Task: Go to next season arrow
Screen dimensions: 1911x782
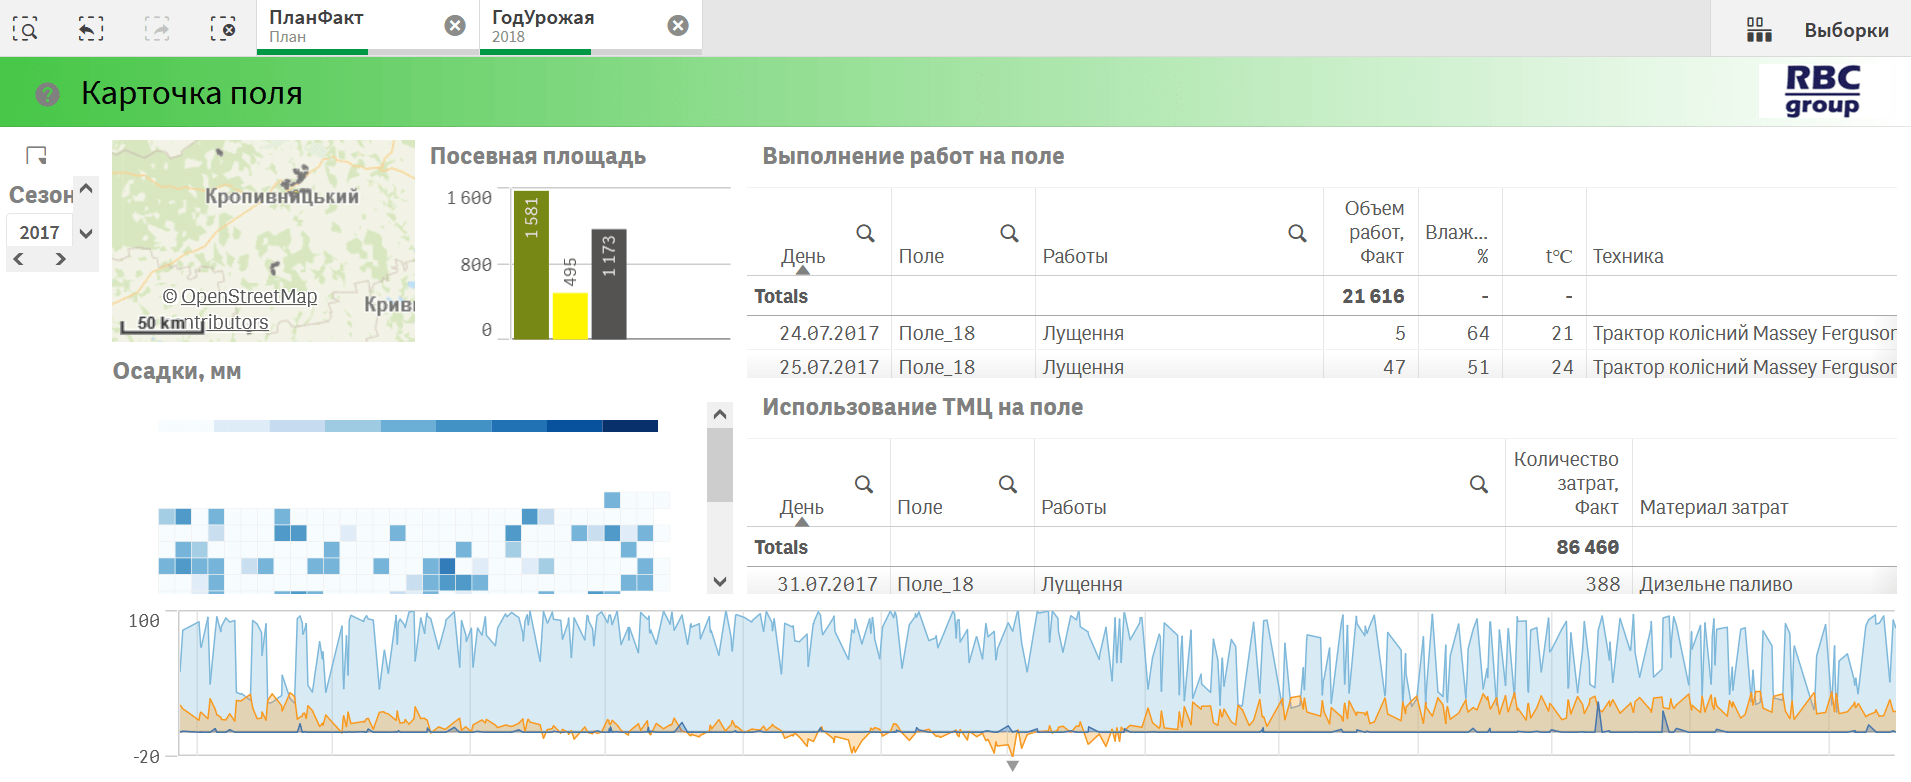Action: pyautogui.click(x=61, y=259)
